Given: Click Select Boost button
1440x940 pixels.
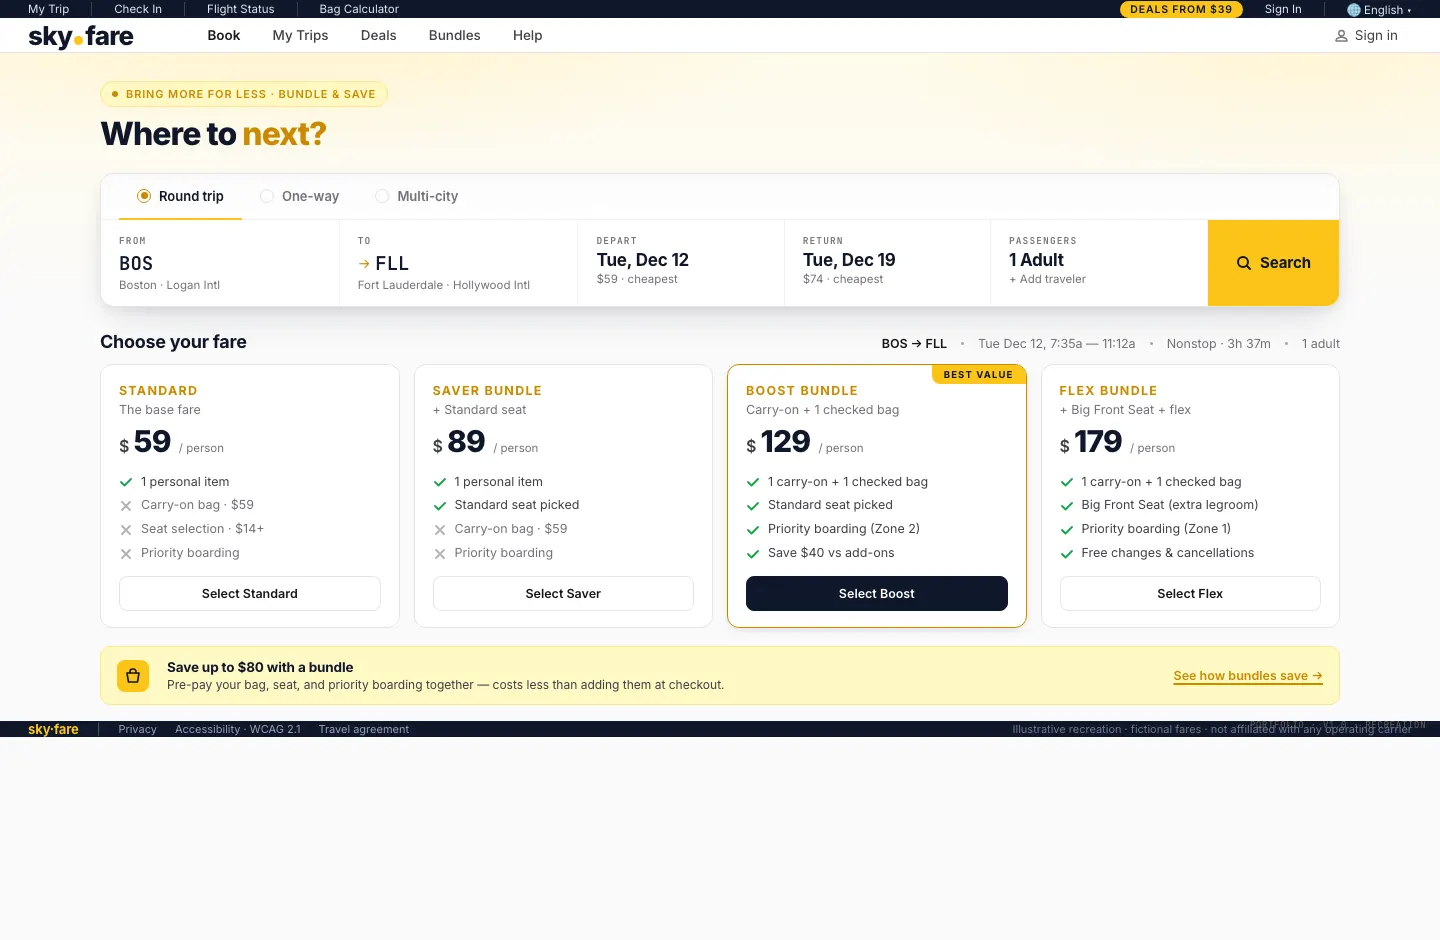Looking at the screenshot, I should [x=877, y=594].
